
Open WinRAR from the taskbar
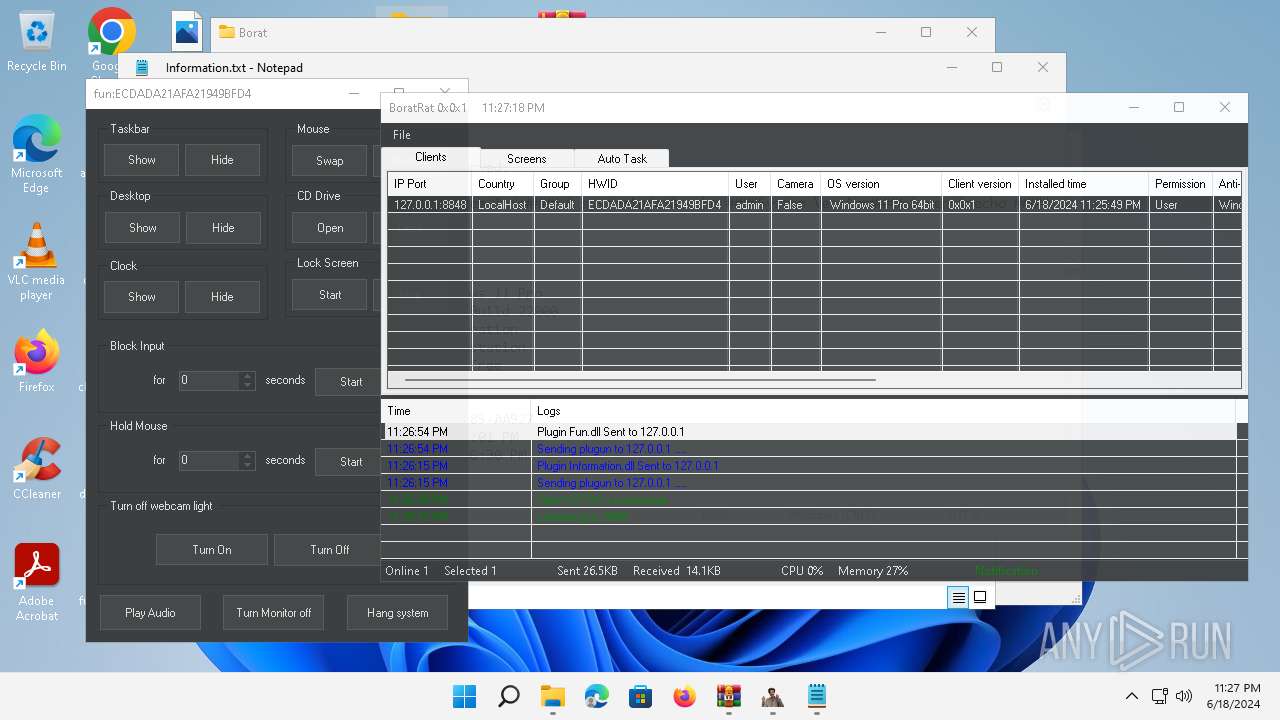coord(729,696)
